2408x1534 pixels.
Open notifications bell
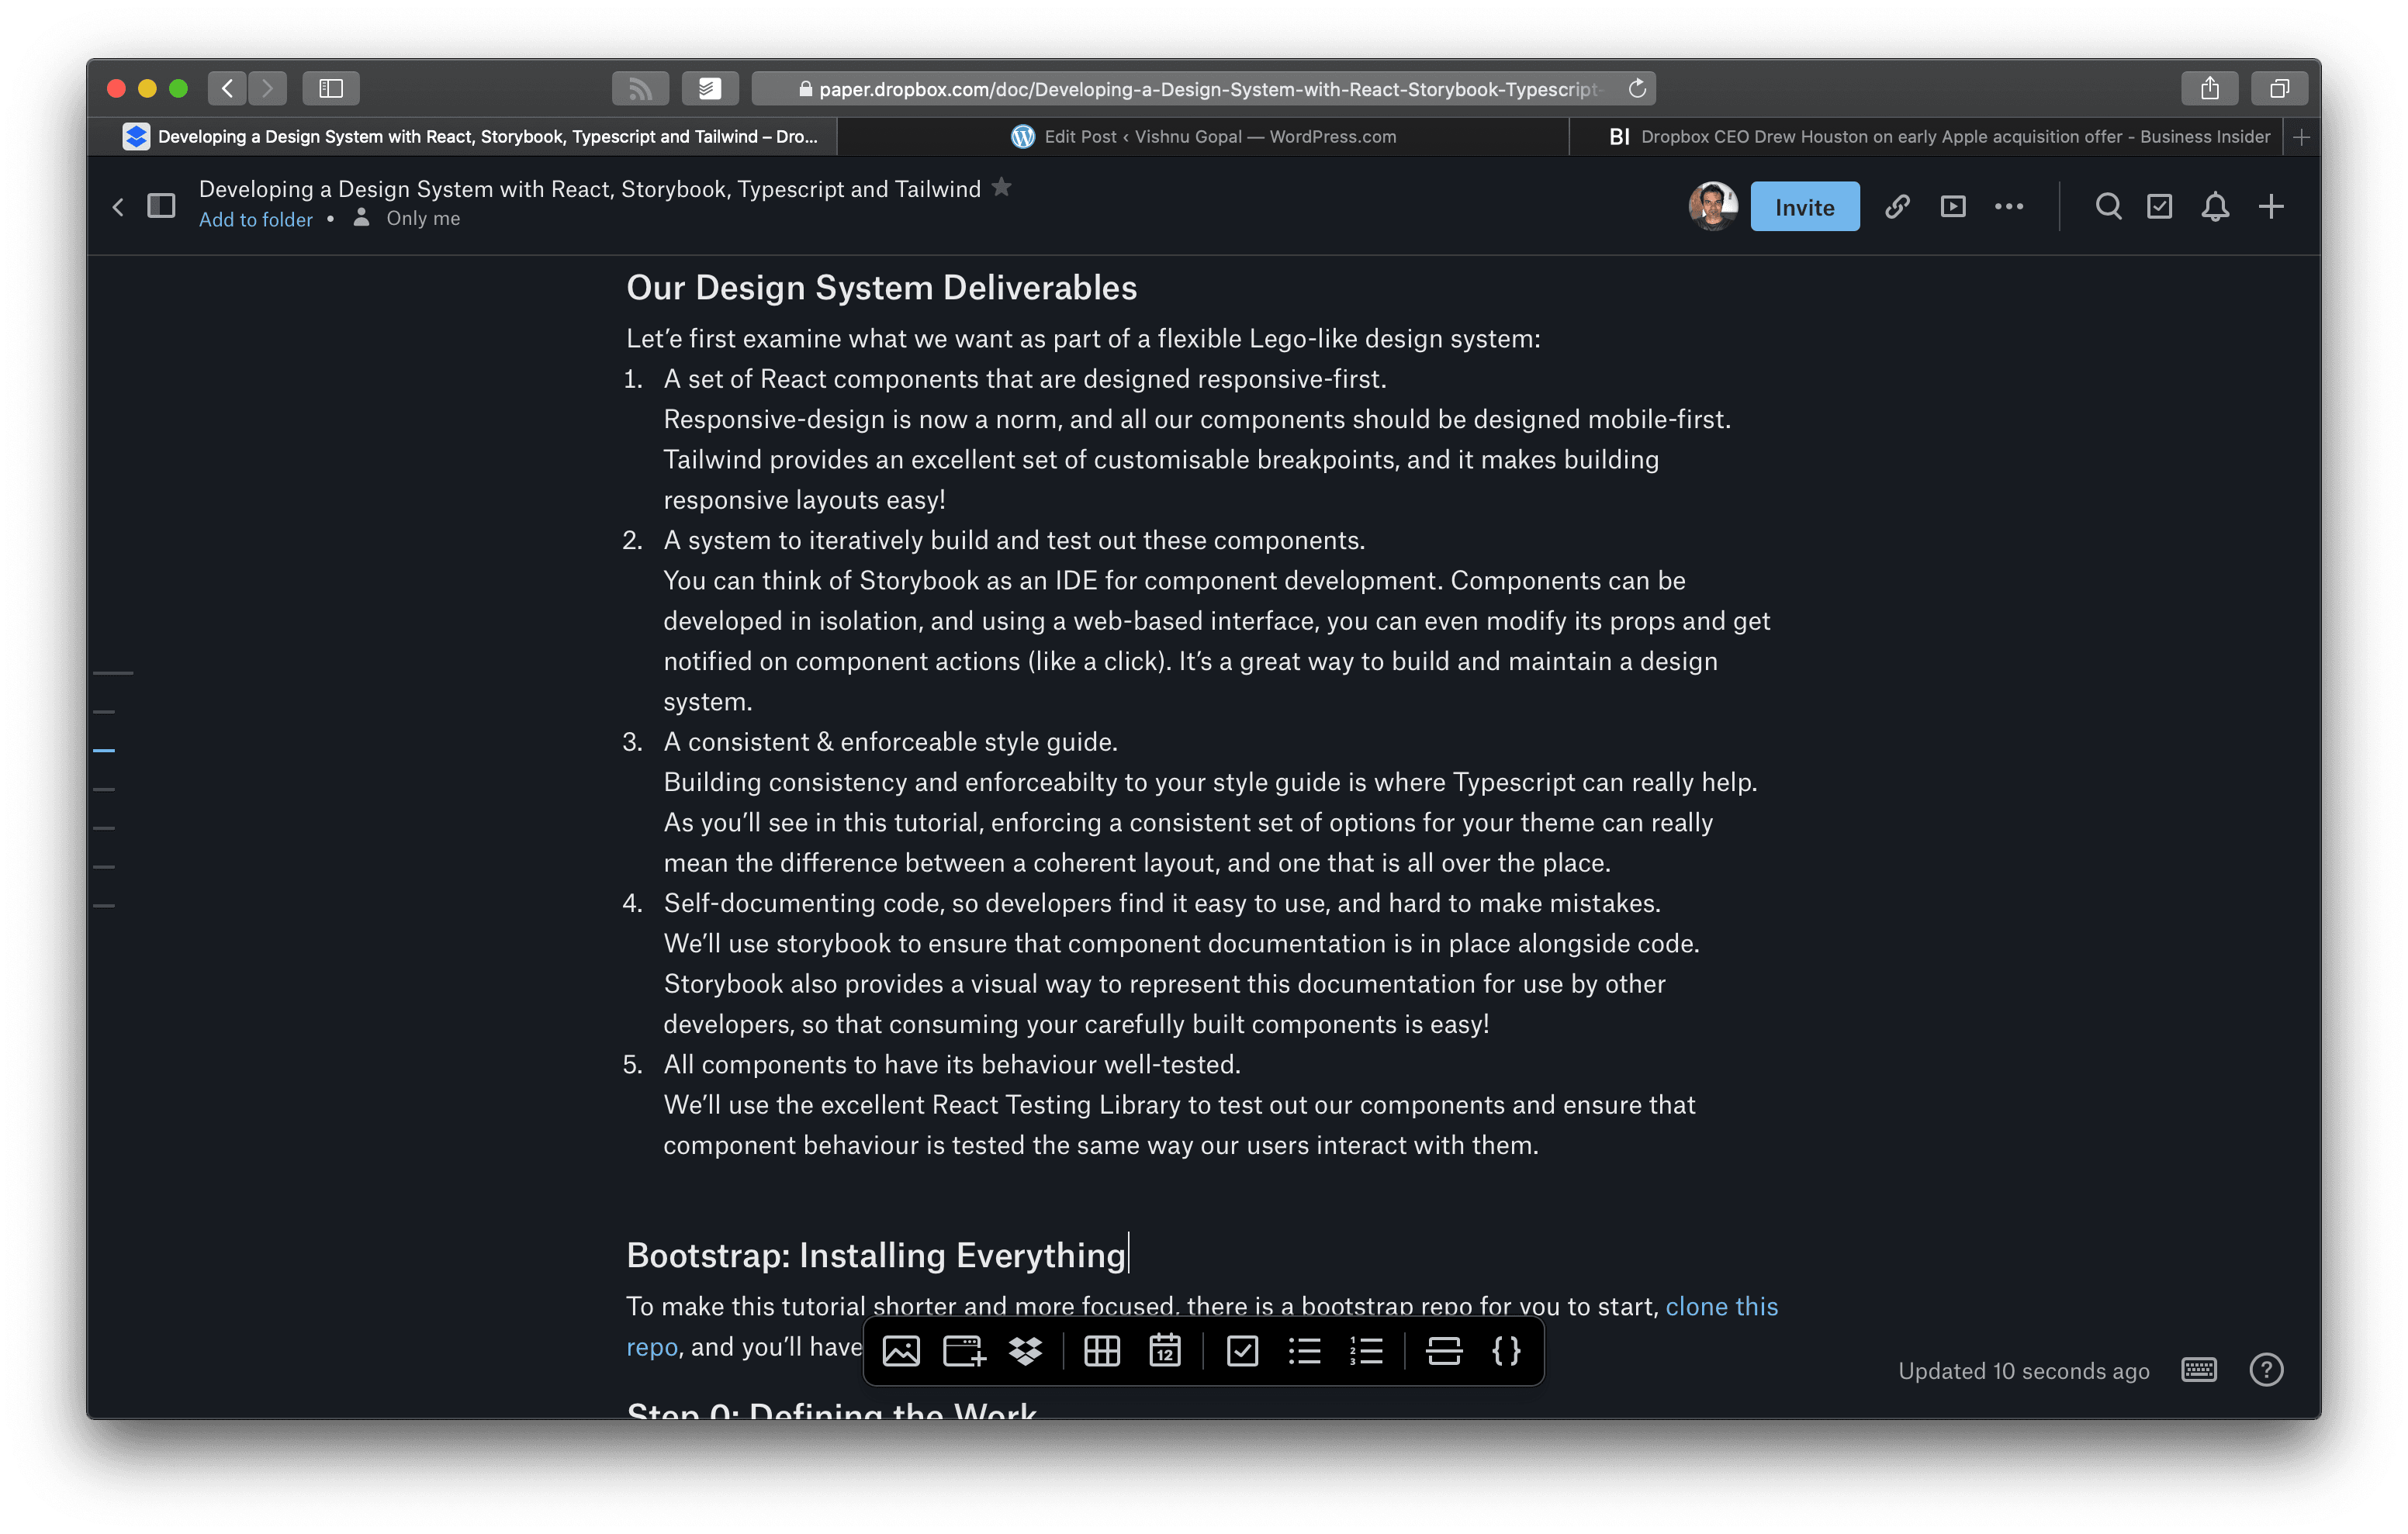click(x=2214, y=207)
